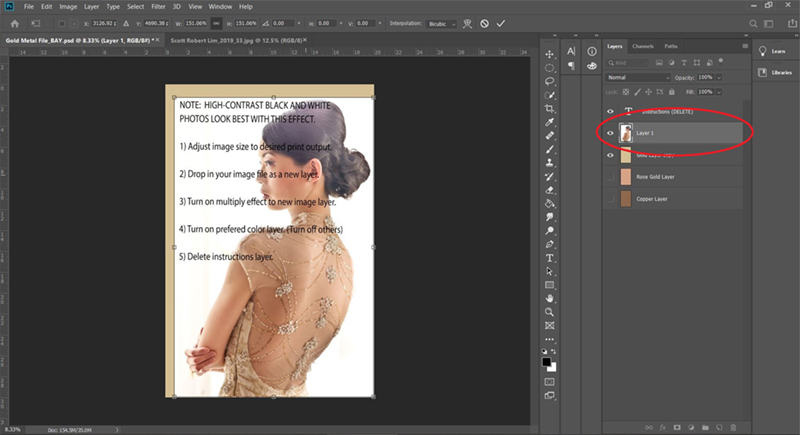
Task: Show the Rose Gold Layer
Action: click(x=610, y=177)
